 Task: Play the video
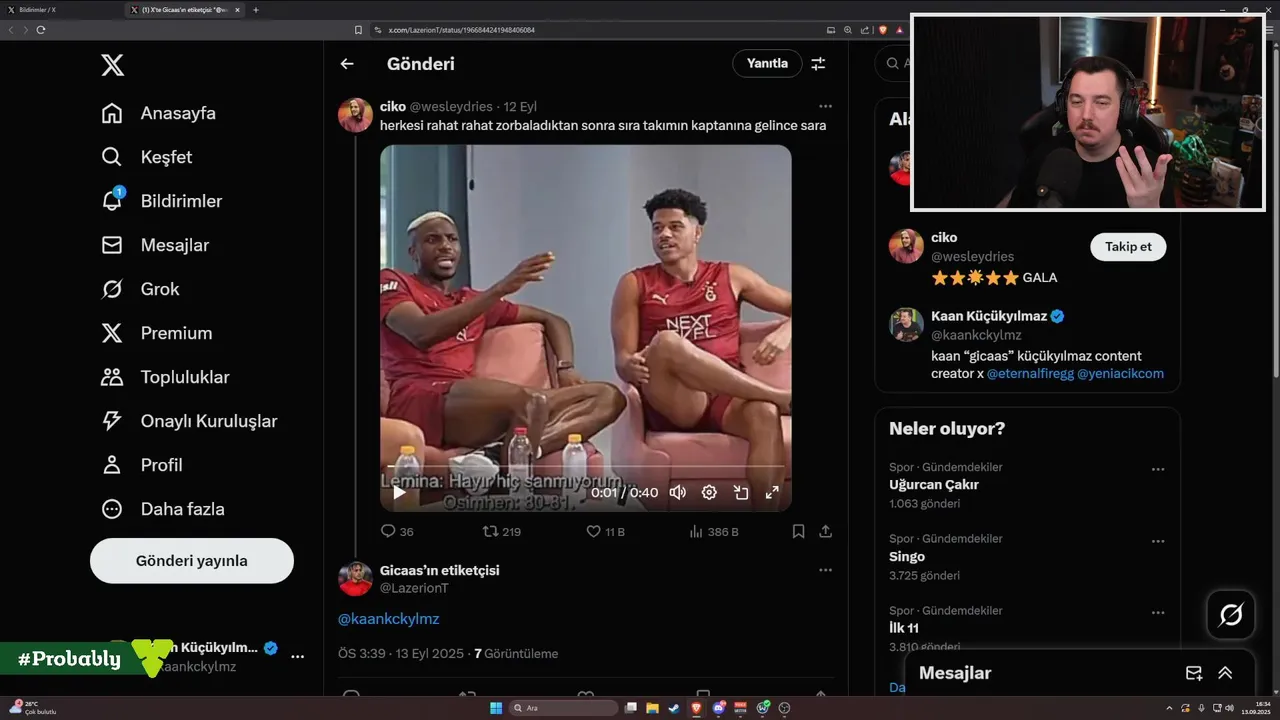click(x=399, y=492)
